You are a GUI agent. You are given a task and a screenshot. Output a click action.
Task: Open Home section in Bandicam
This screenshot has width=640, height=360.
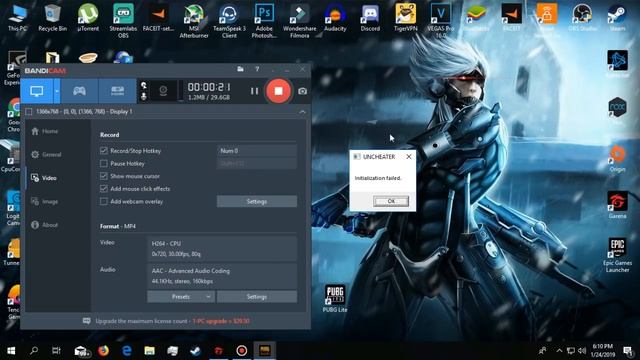coord(44,131)
